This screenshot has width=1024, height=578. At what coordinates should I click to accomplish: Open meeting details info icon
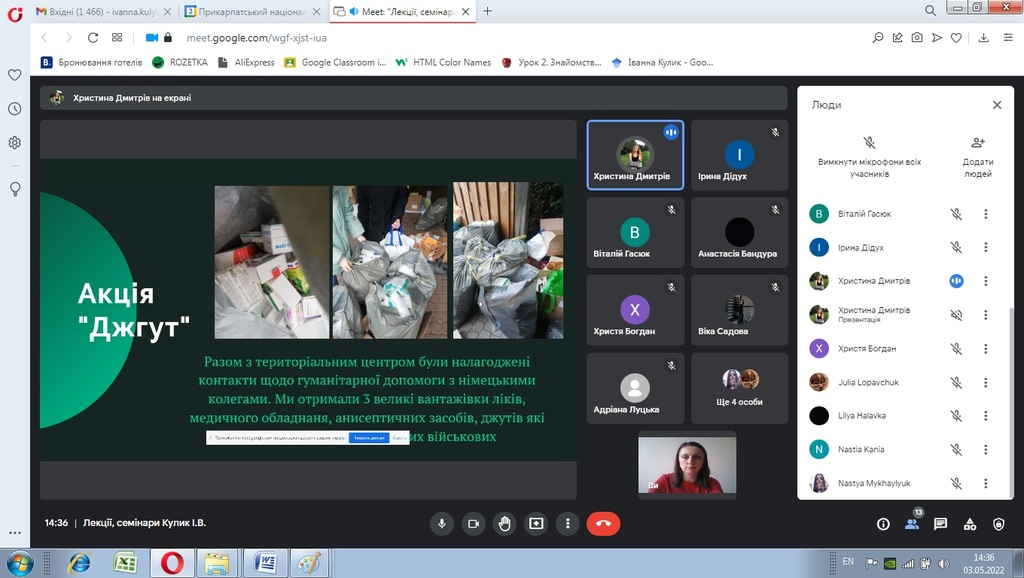(x=883, y=523)
